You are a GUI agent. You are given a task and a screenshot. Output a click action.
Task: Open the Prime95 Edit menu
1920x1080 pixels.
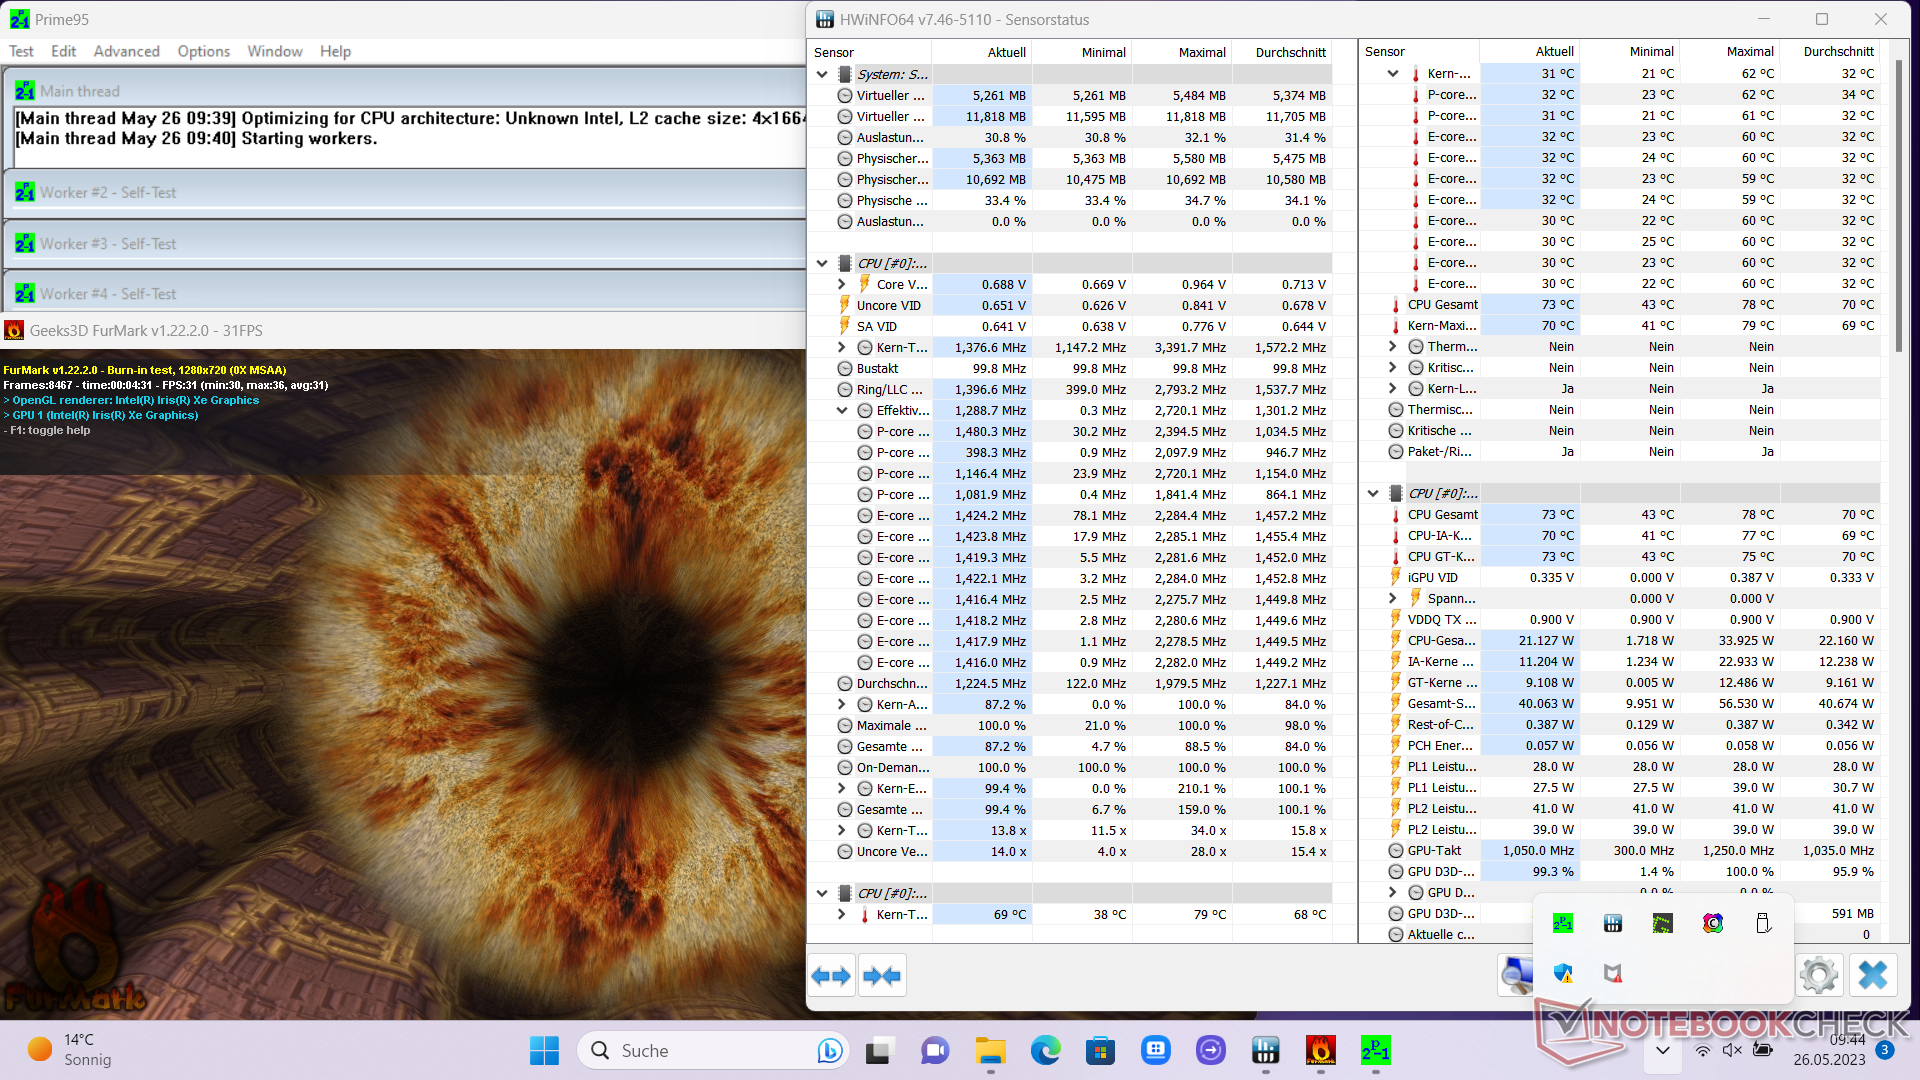click(x=63, y=51)
